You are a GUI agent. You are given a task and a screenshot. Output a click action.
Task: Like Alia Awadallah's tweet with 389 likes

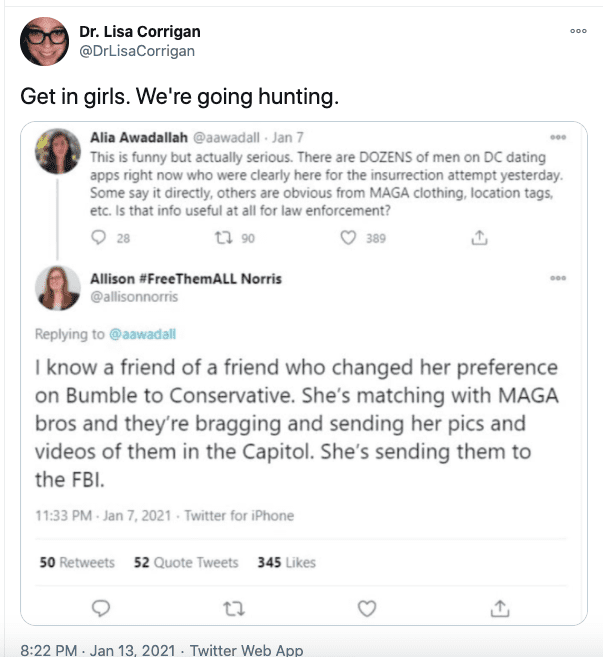click(348, 238)
